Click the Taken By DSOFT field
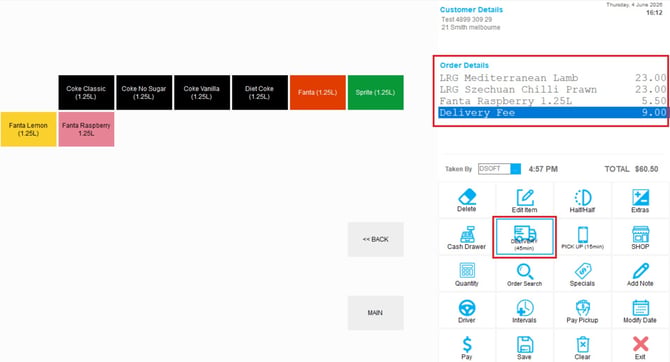 (494, 169)
